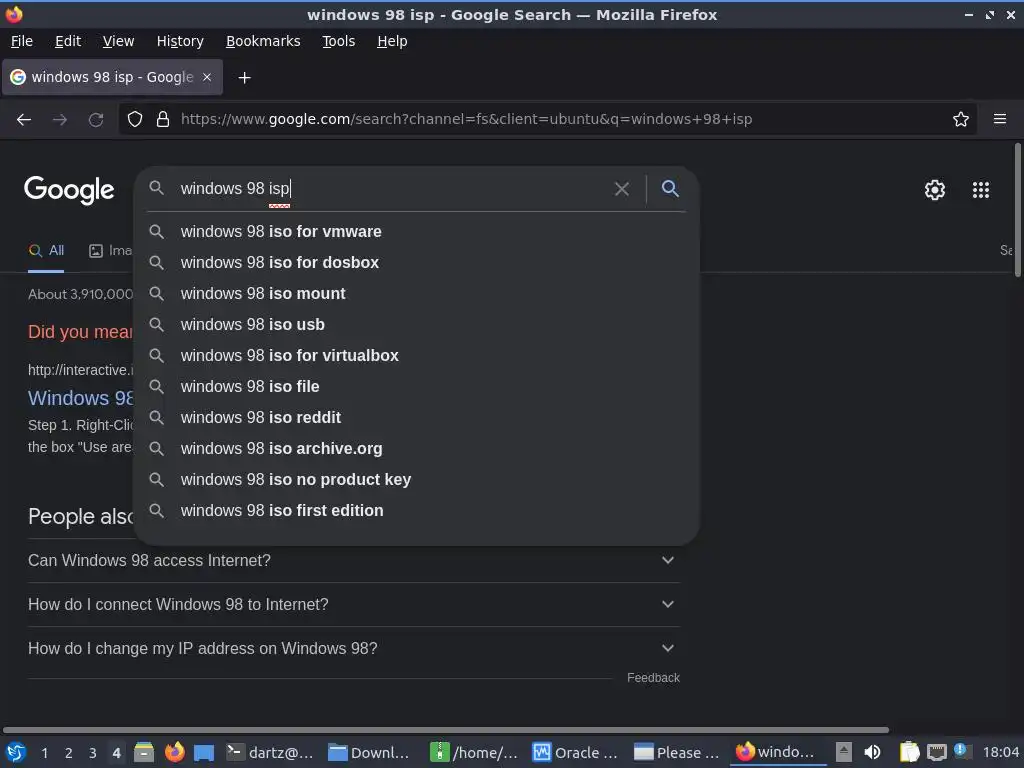This screenshot has height=768, width=1024.
Task: Show desktop using the blue taskbar icon
Action: click(x=204, y=753)
